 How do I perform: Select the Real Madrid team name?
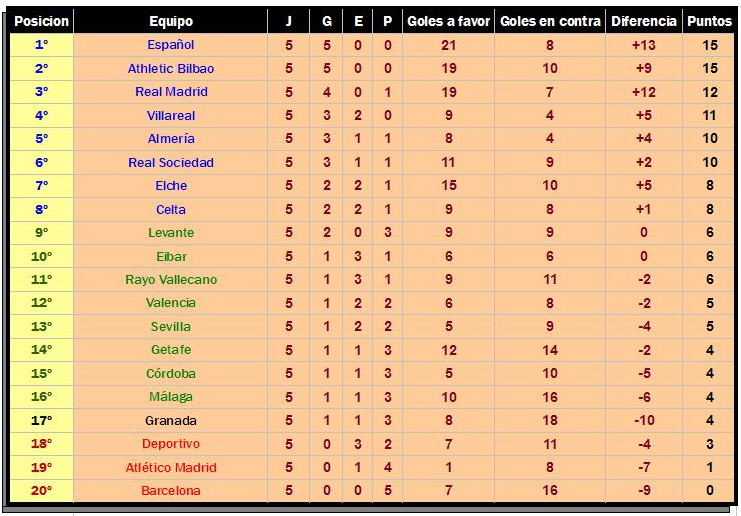click(171, 92)
